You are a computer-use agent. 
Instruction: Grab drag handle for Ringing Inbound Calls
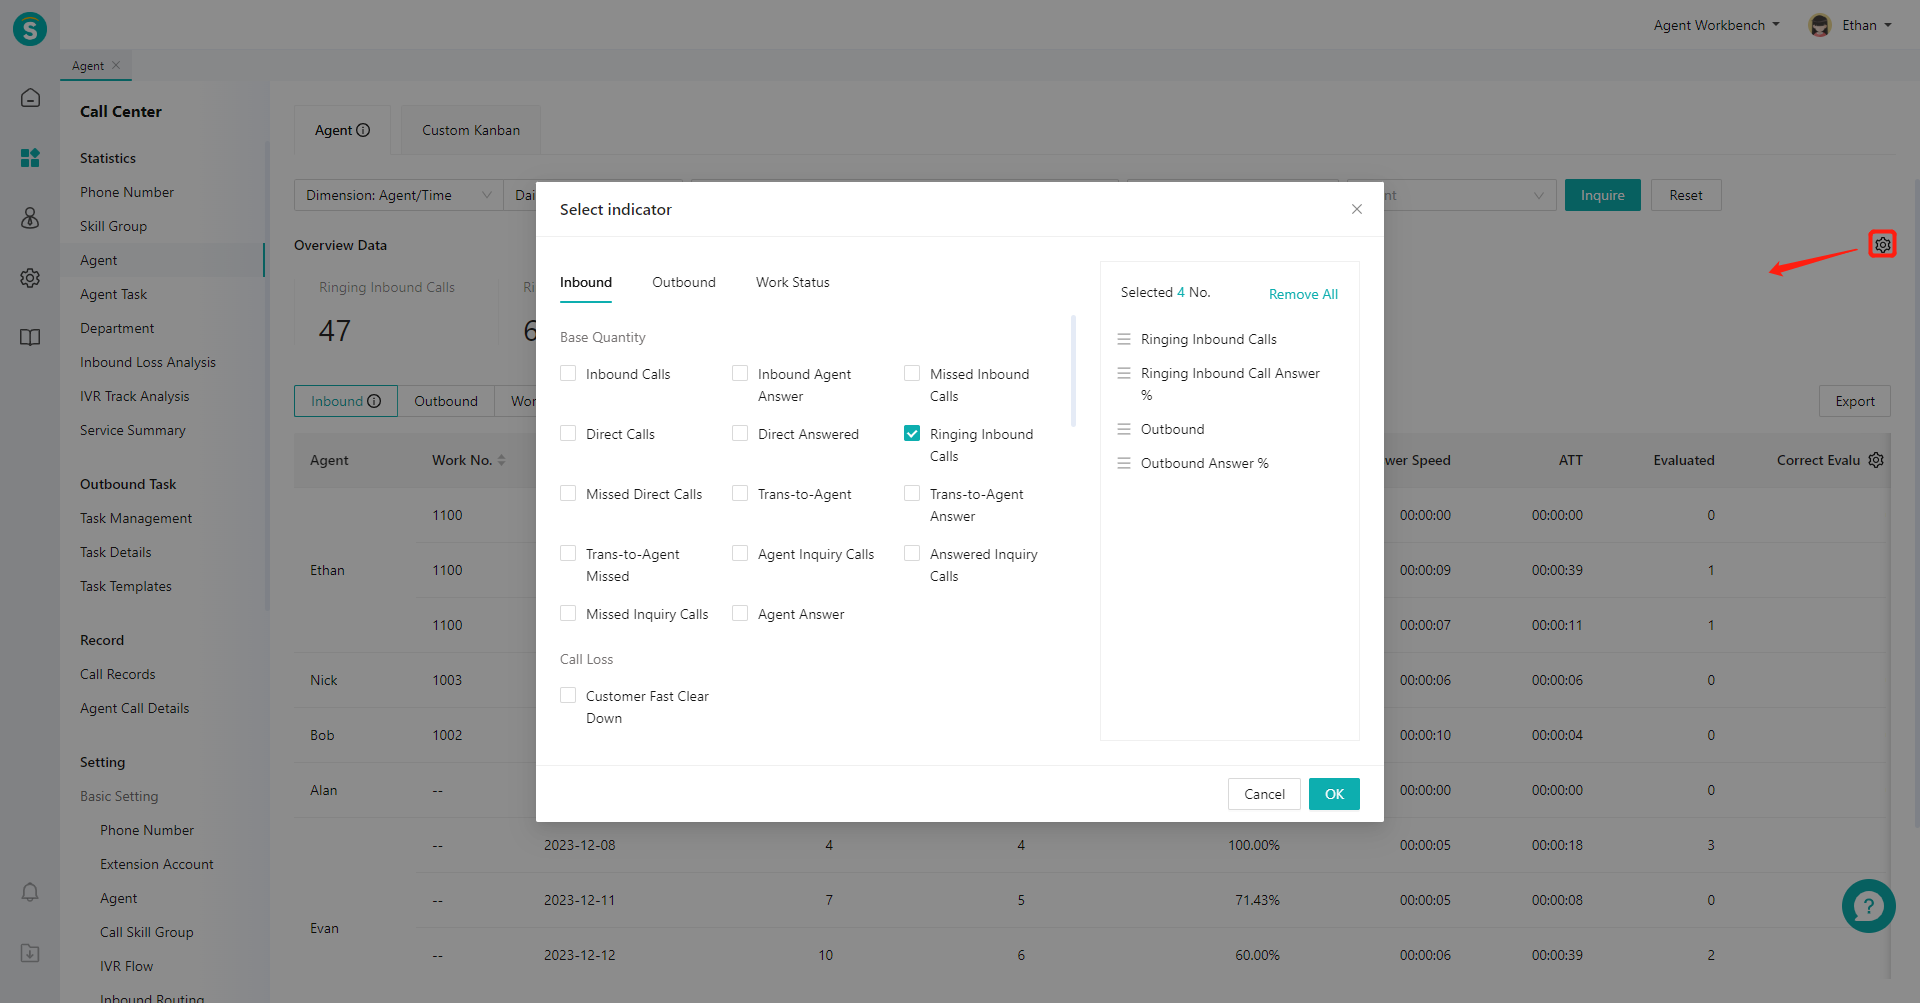pyautogui.click(x=1124, y=339)
